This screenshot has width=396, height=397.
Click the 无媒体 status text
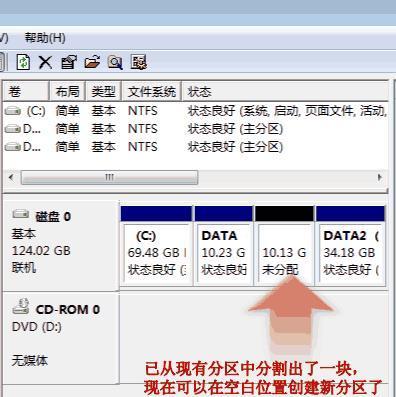[30, 360]
